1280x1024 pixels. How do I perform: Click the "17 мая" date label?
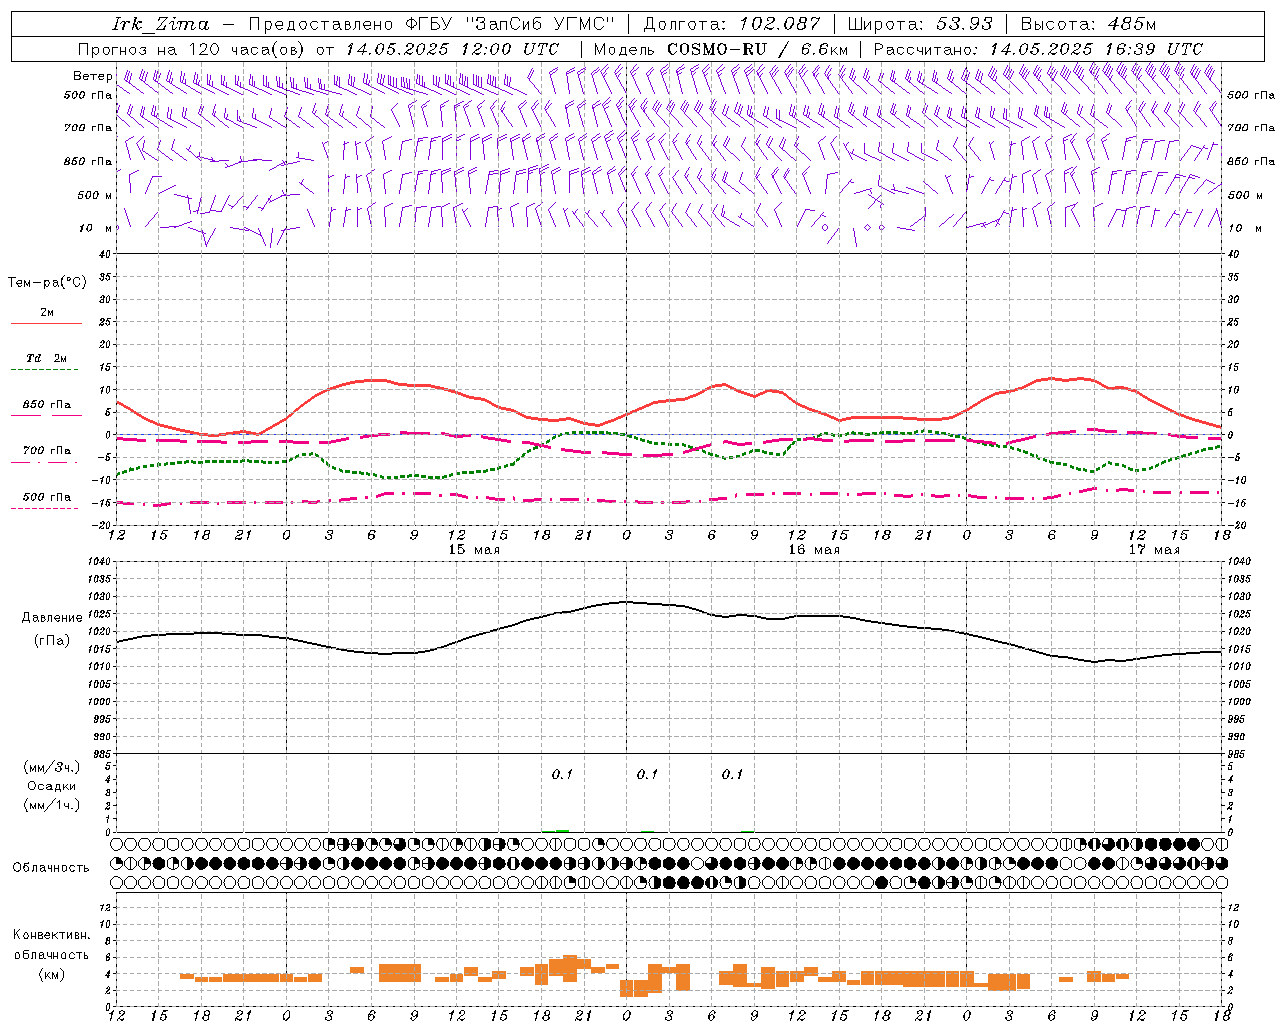pos(1154,550)
